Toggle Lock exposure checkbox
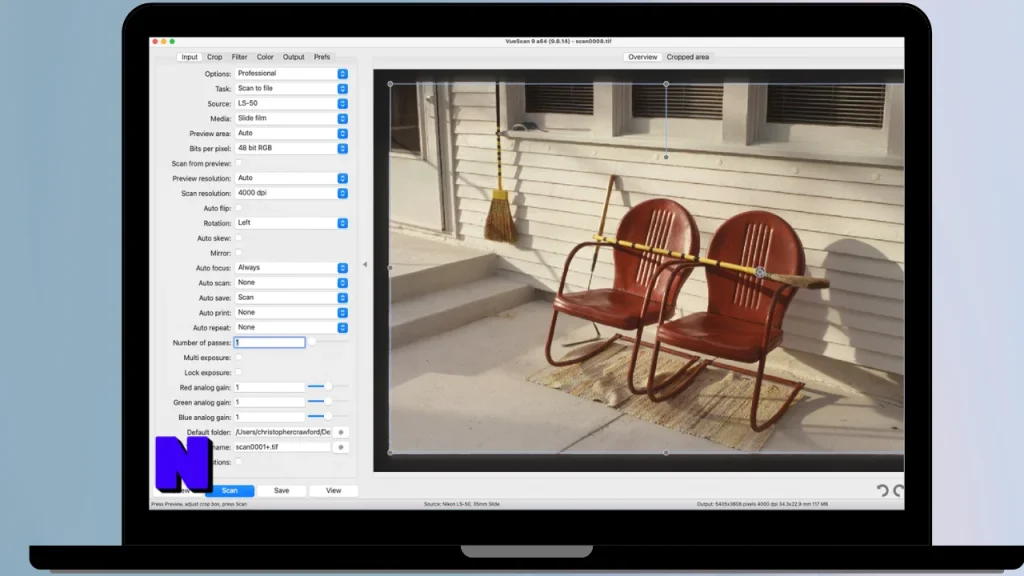 [238, 372]
